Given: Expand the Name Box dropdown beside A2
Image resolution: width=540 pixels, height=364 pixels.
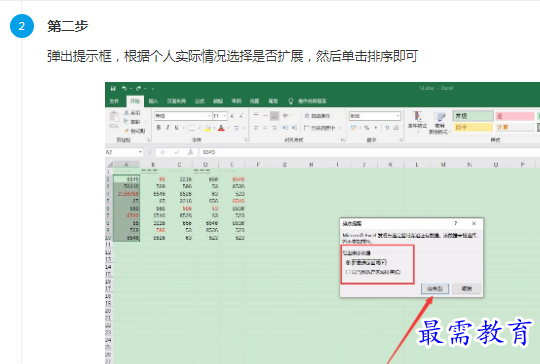Looking at the screenshot, I should pos(141,152).
